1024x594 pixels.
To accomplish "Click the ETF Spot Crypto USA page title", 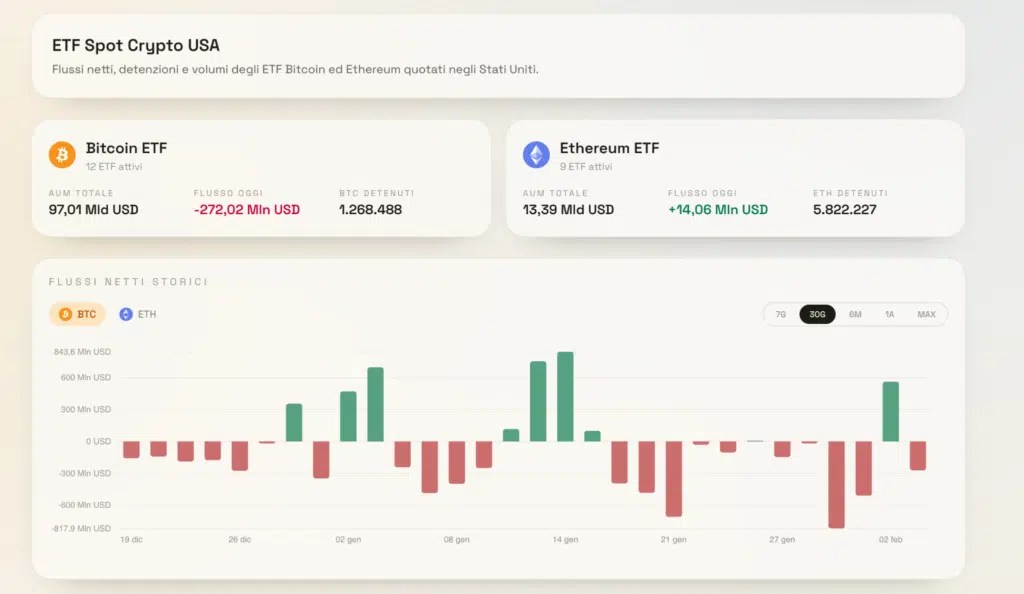I will pos(136,45).
